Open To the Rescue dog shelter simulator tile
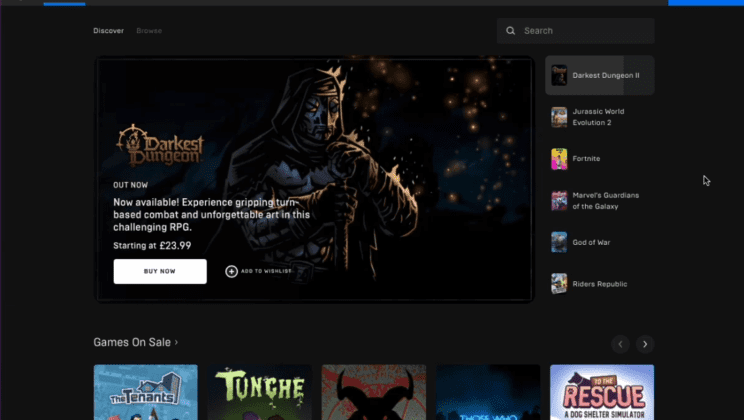Viewport: 744px width, 420px height. (602, 392)
